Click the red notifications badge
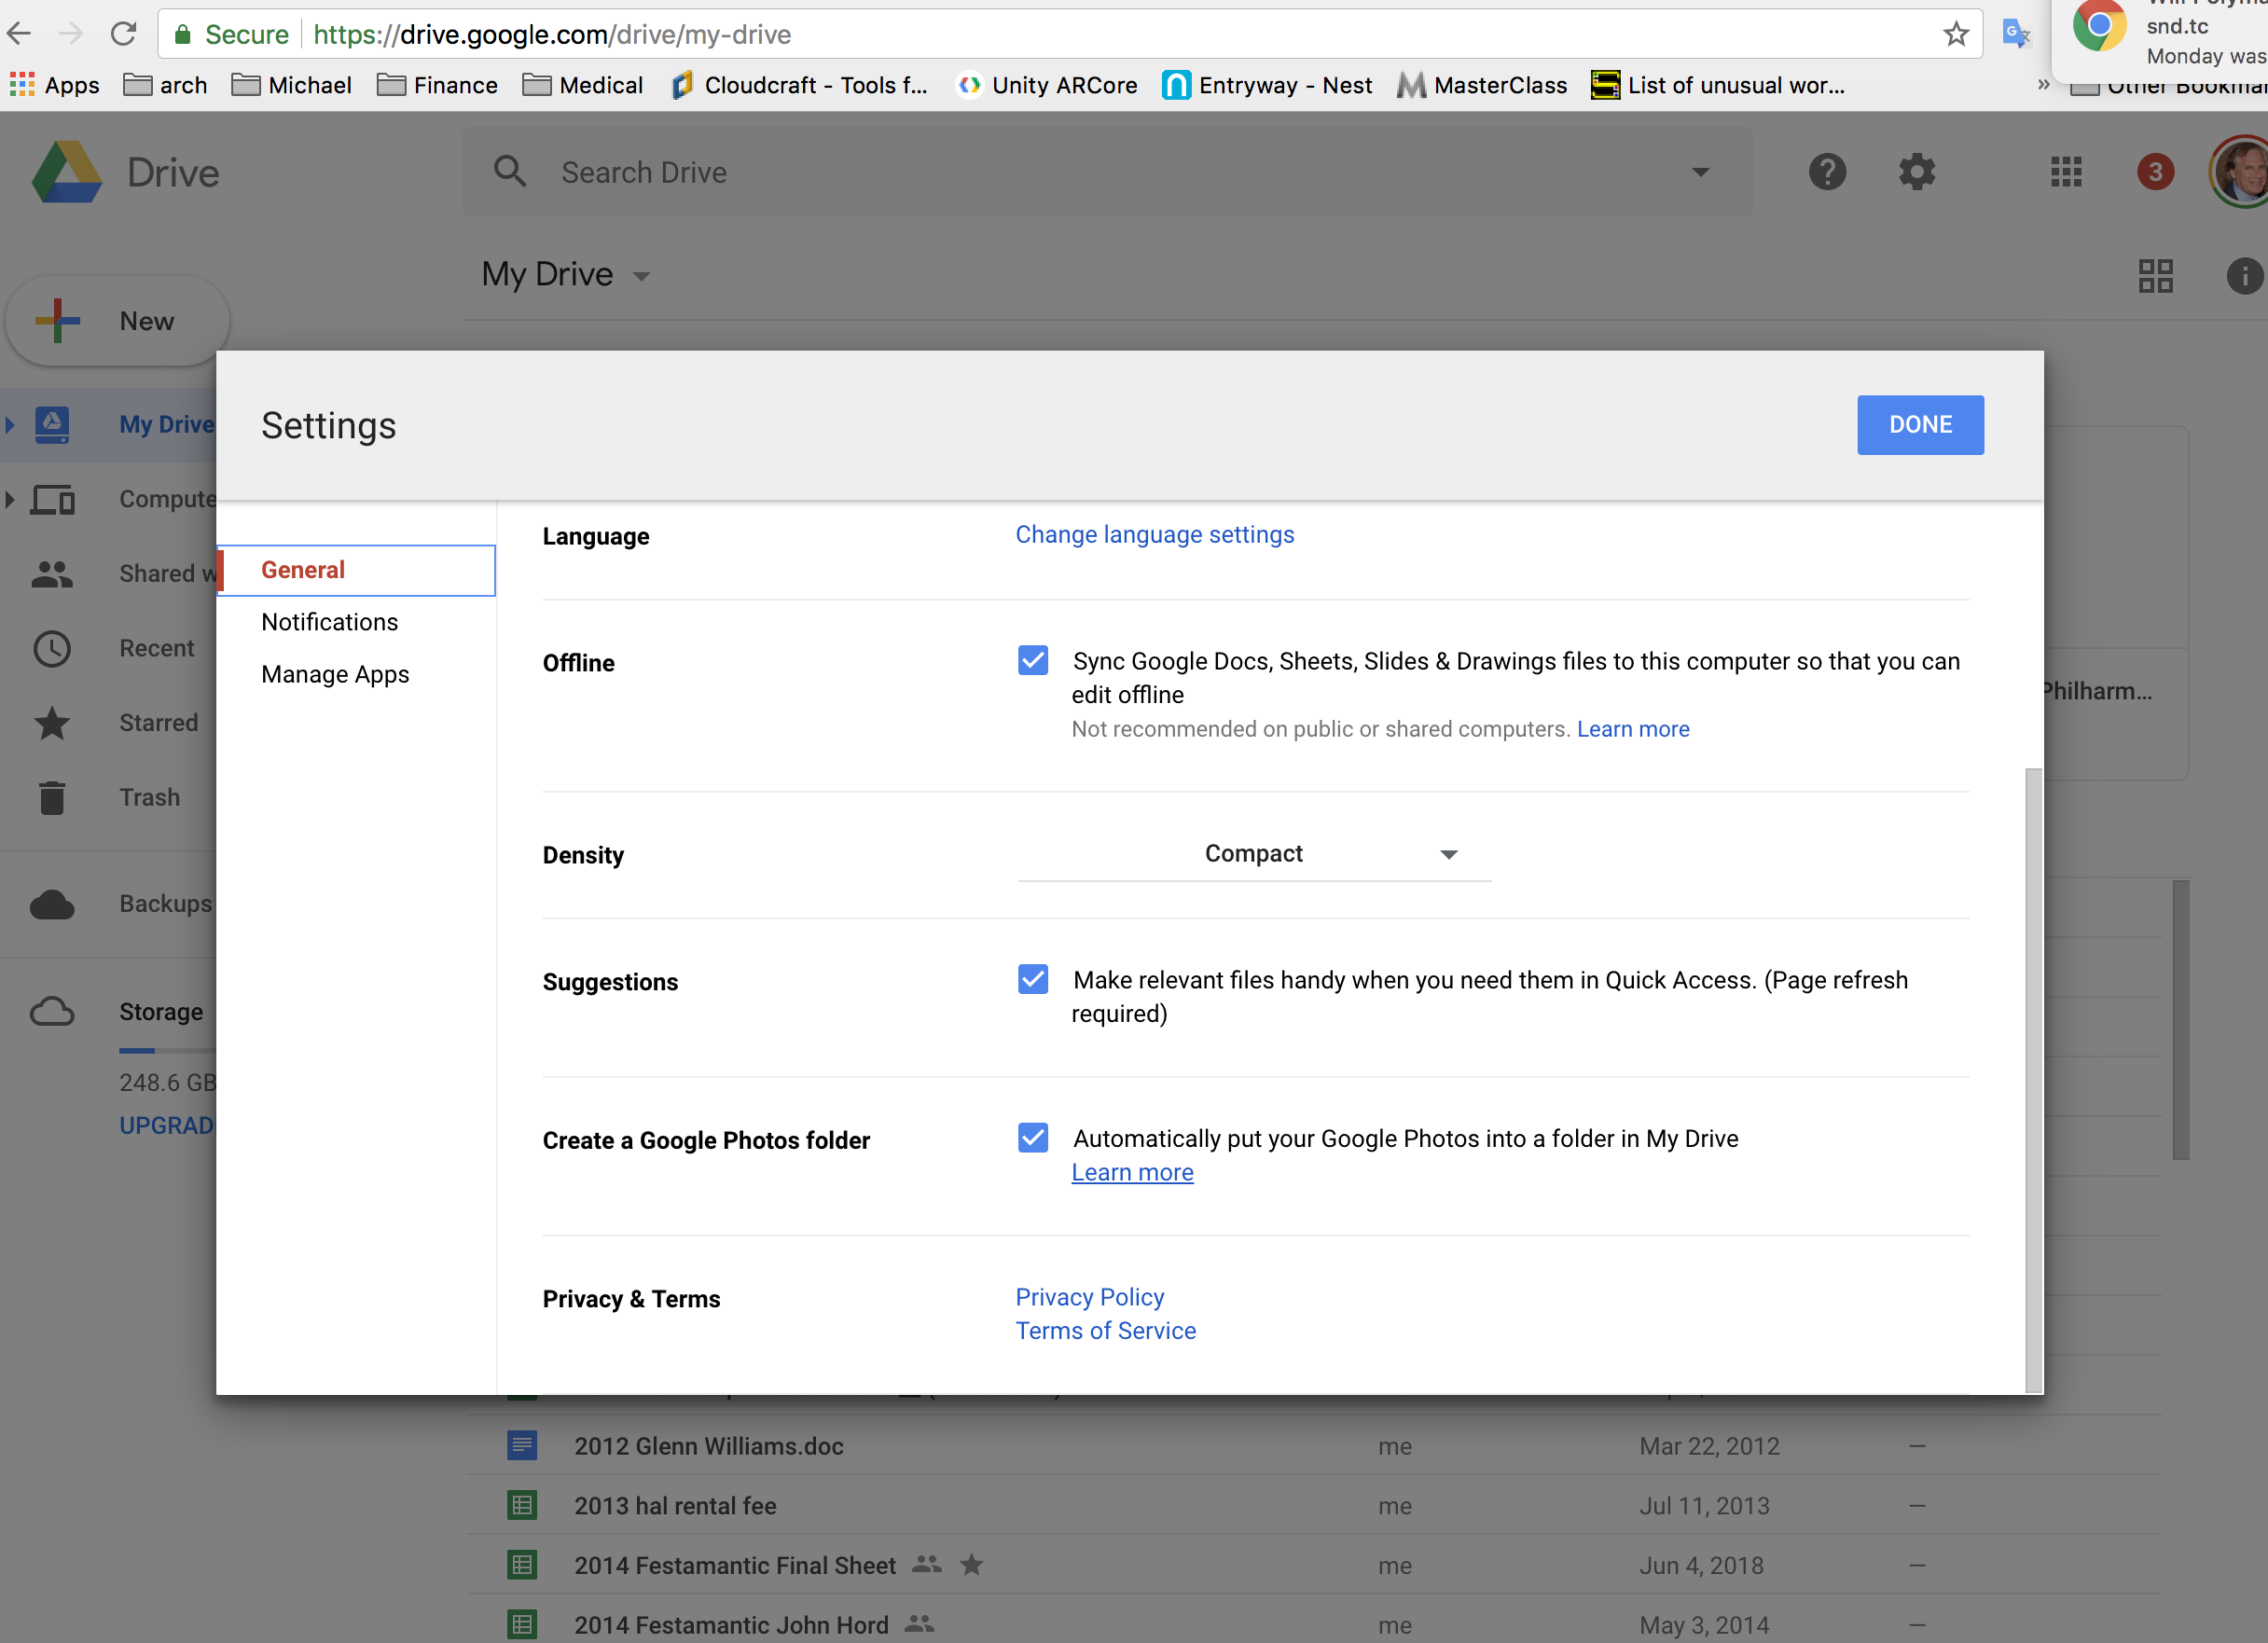The image size is (2268, 1643). 2155,172
